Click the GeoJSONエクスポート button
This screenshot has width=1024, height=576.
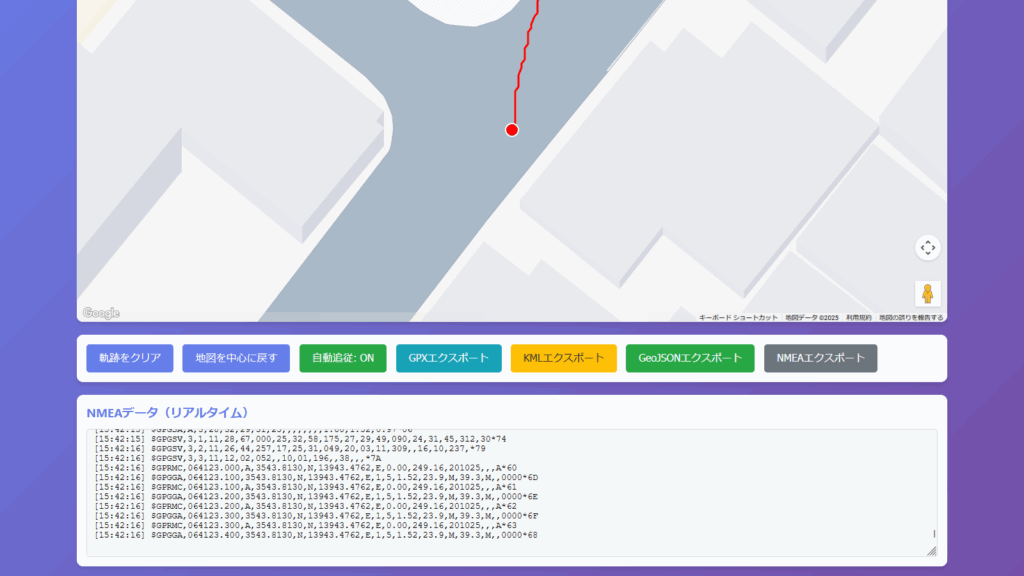690,358
